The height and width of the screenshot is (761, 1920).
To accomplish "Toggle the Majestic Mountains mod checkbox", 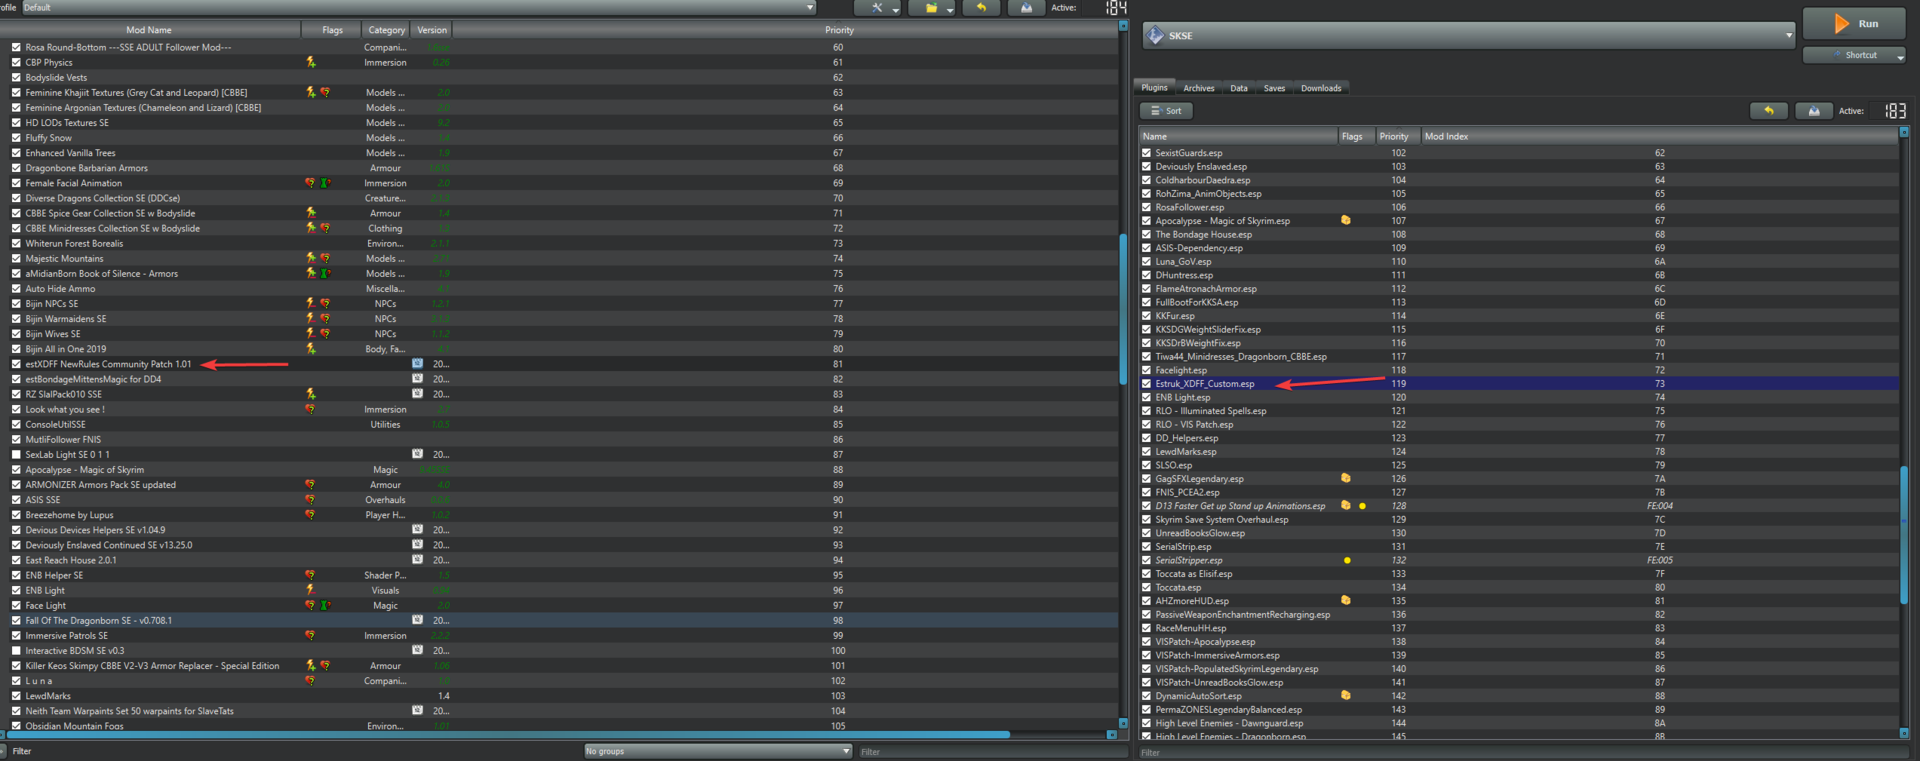I will [x=16, y=259].
